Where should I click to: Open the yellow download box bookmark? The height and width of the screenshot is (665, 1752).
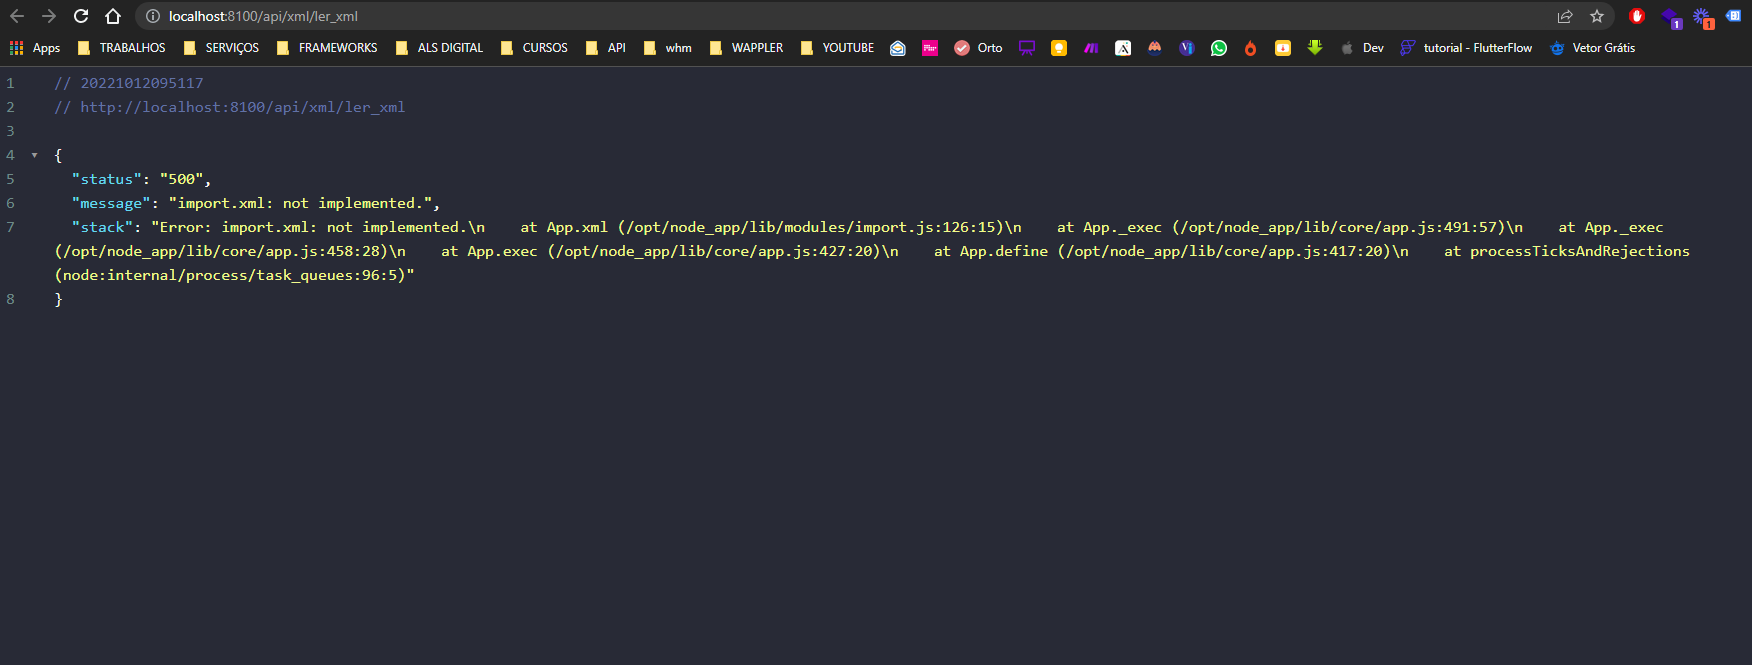[x=1283, y=48]
